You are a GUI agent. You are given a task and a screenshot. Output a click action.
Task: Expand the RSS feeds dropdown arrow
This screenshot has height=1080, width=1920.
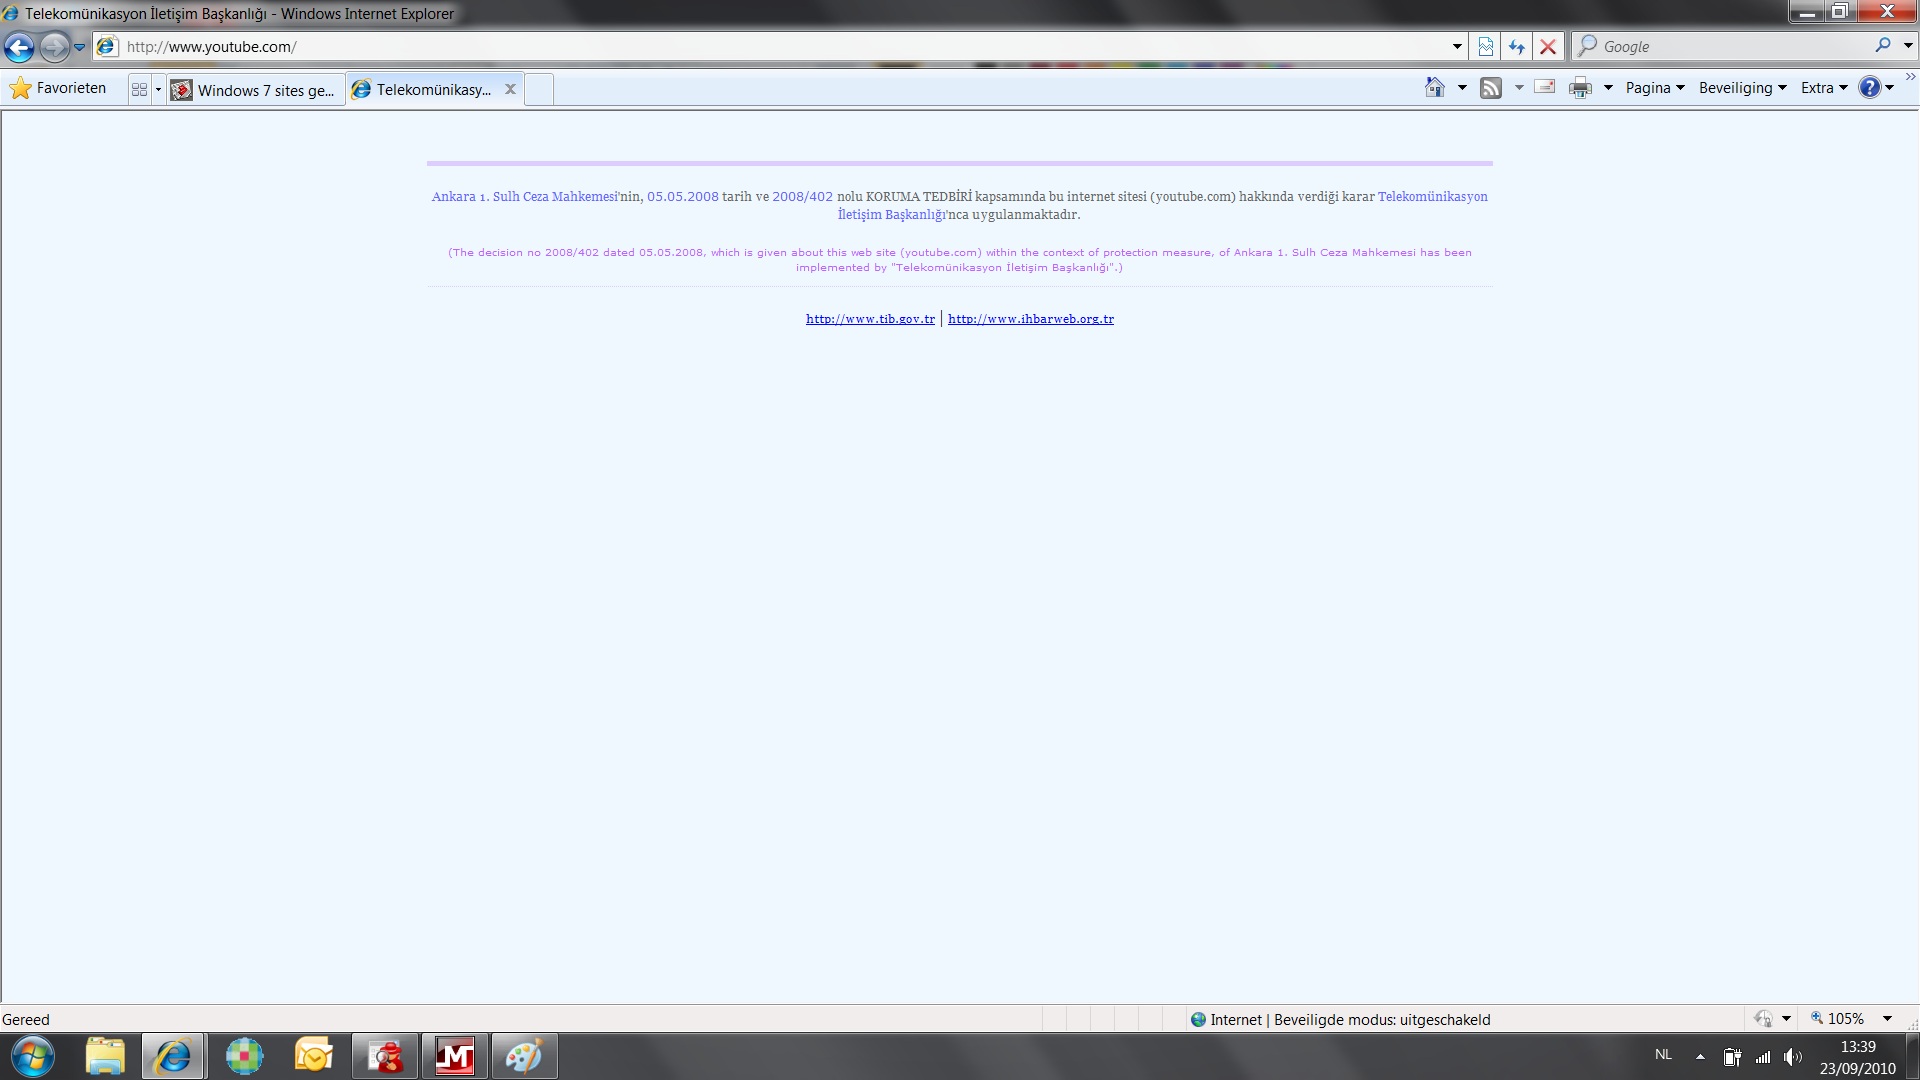click(1519, 88)
